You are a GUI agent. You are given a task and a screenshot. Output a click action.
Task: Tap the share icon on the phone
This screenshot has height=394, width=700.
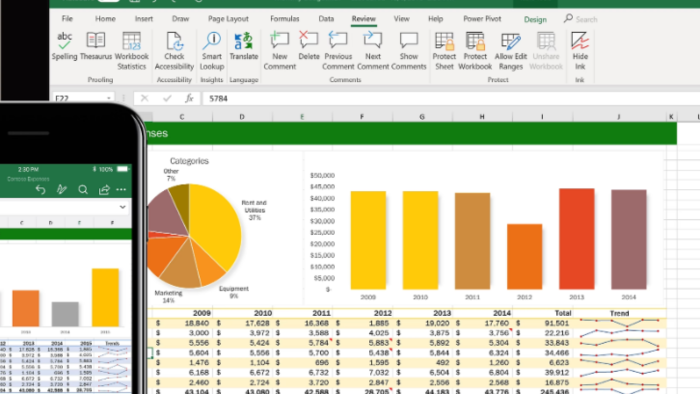click(104, 190)
